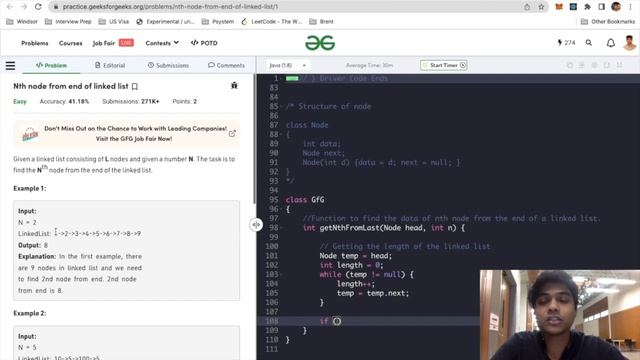Open the site search magnifier
Screen dimensions: 640x360
(x=589, y=42)
